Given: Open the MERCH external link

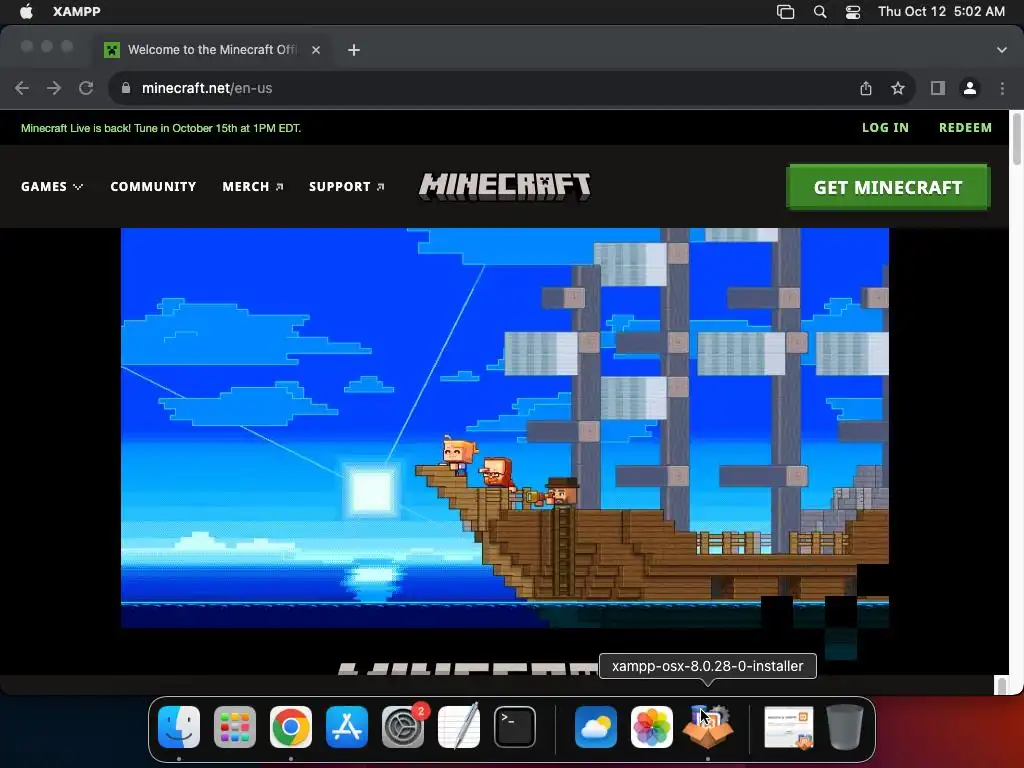Looking at the screenshot, I should point(253,187).
